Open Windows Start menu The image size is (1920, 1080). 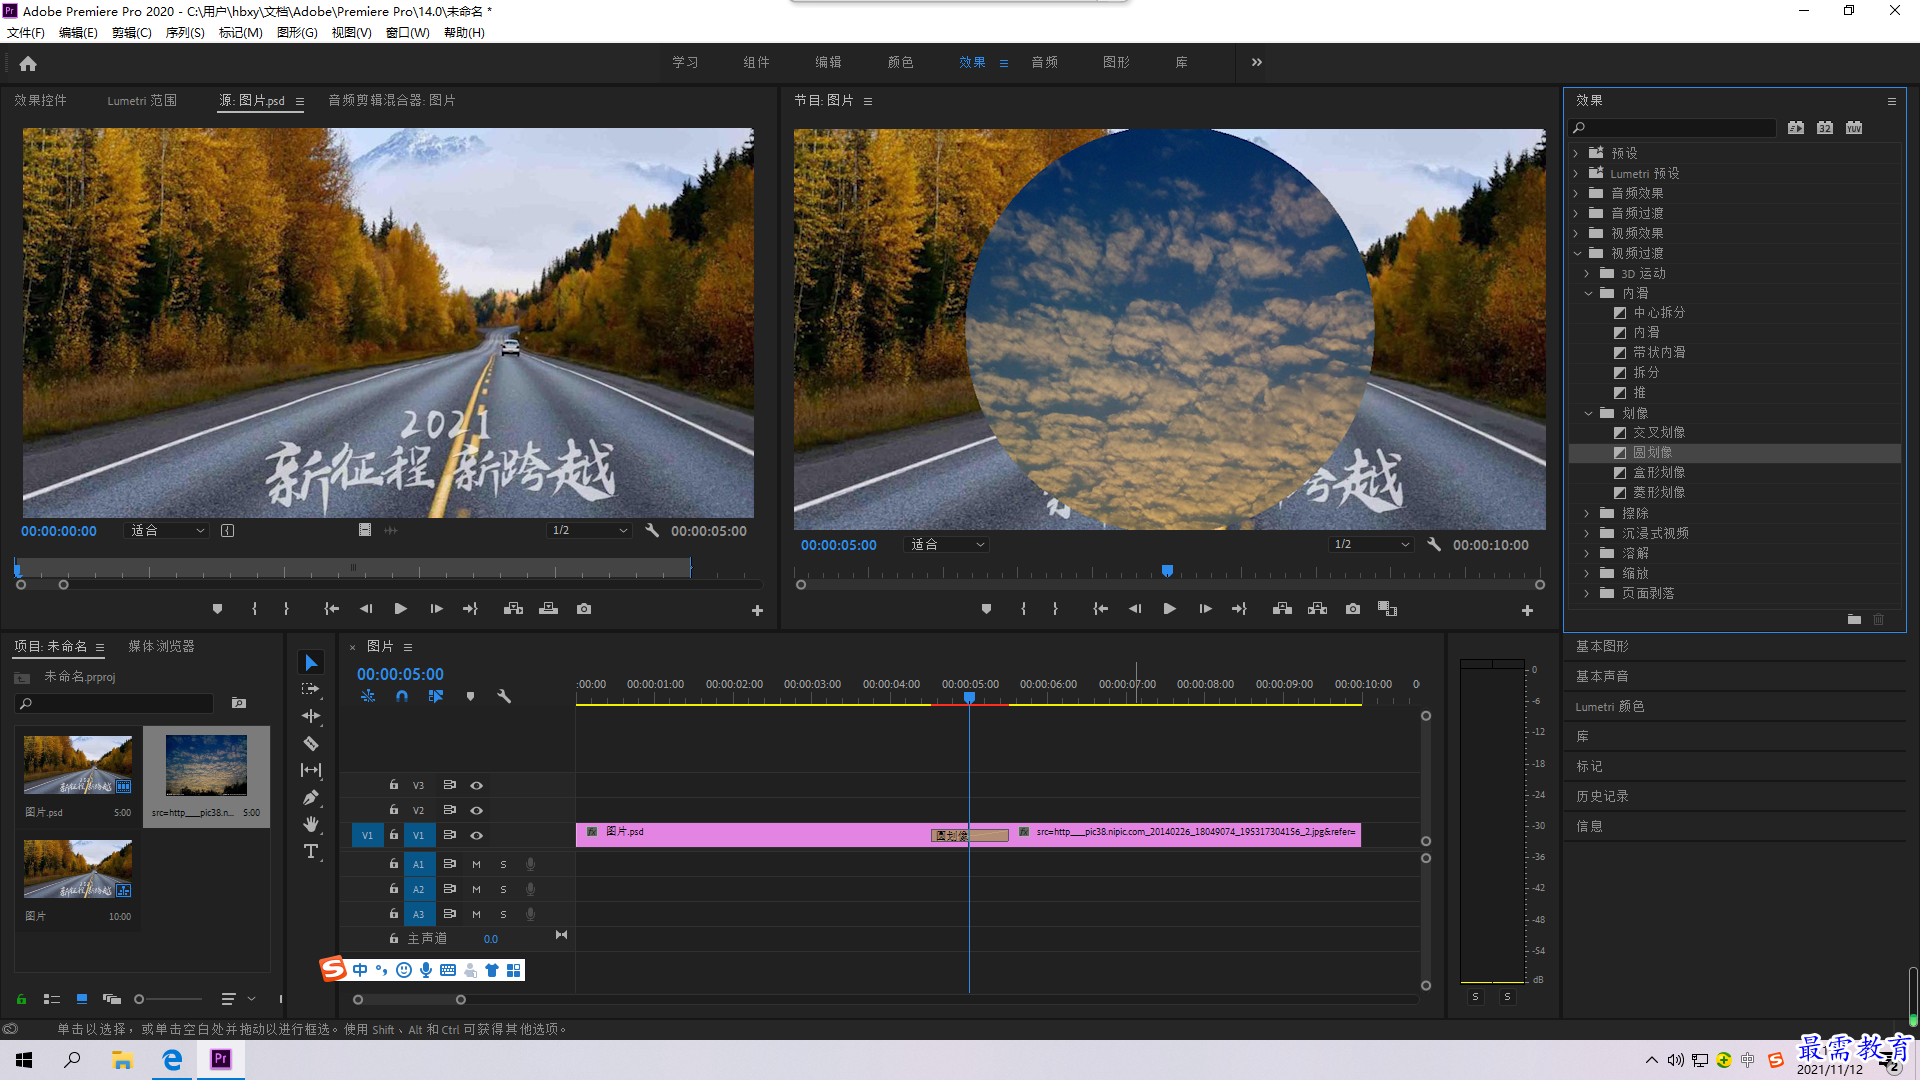click(x=24, y=1060)
